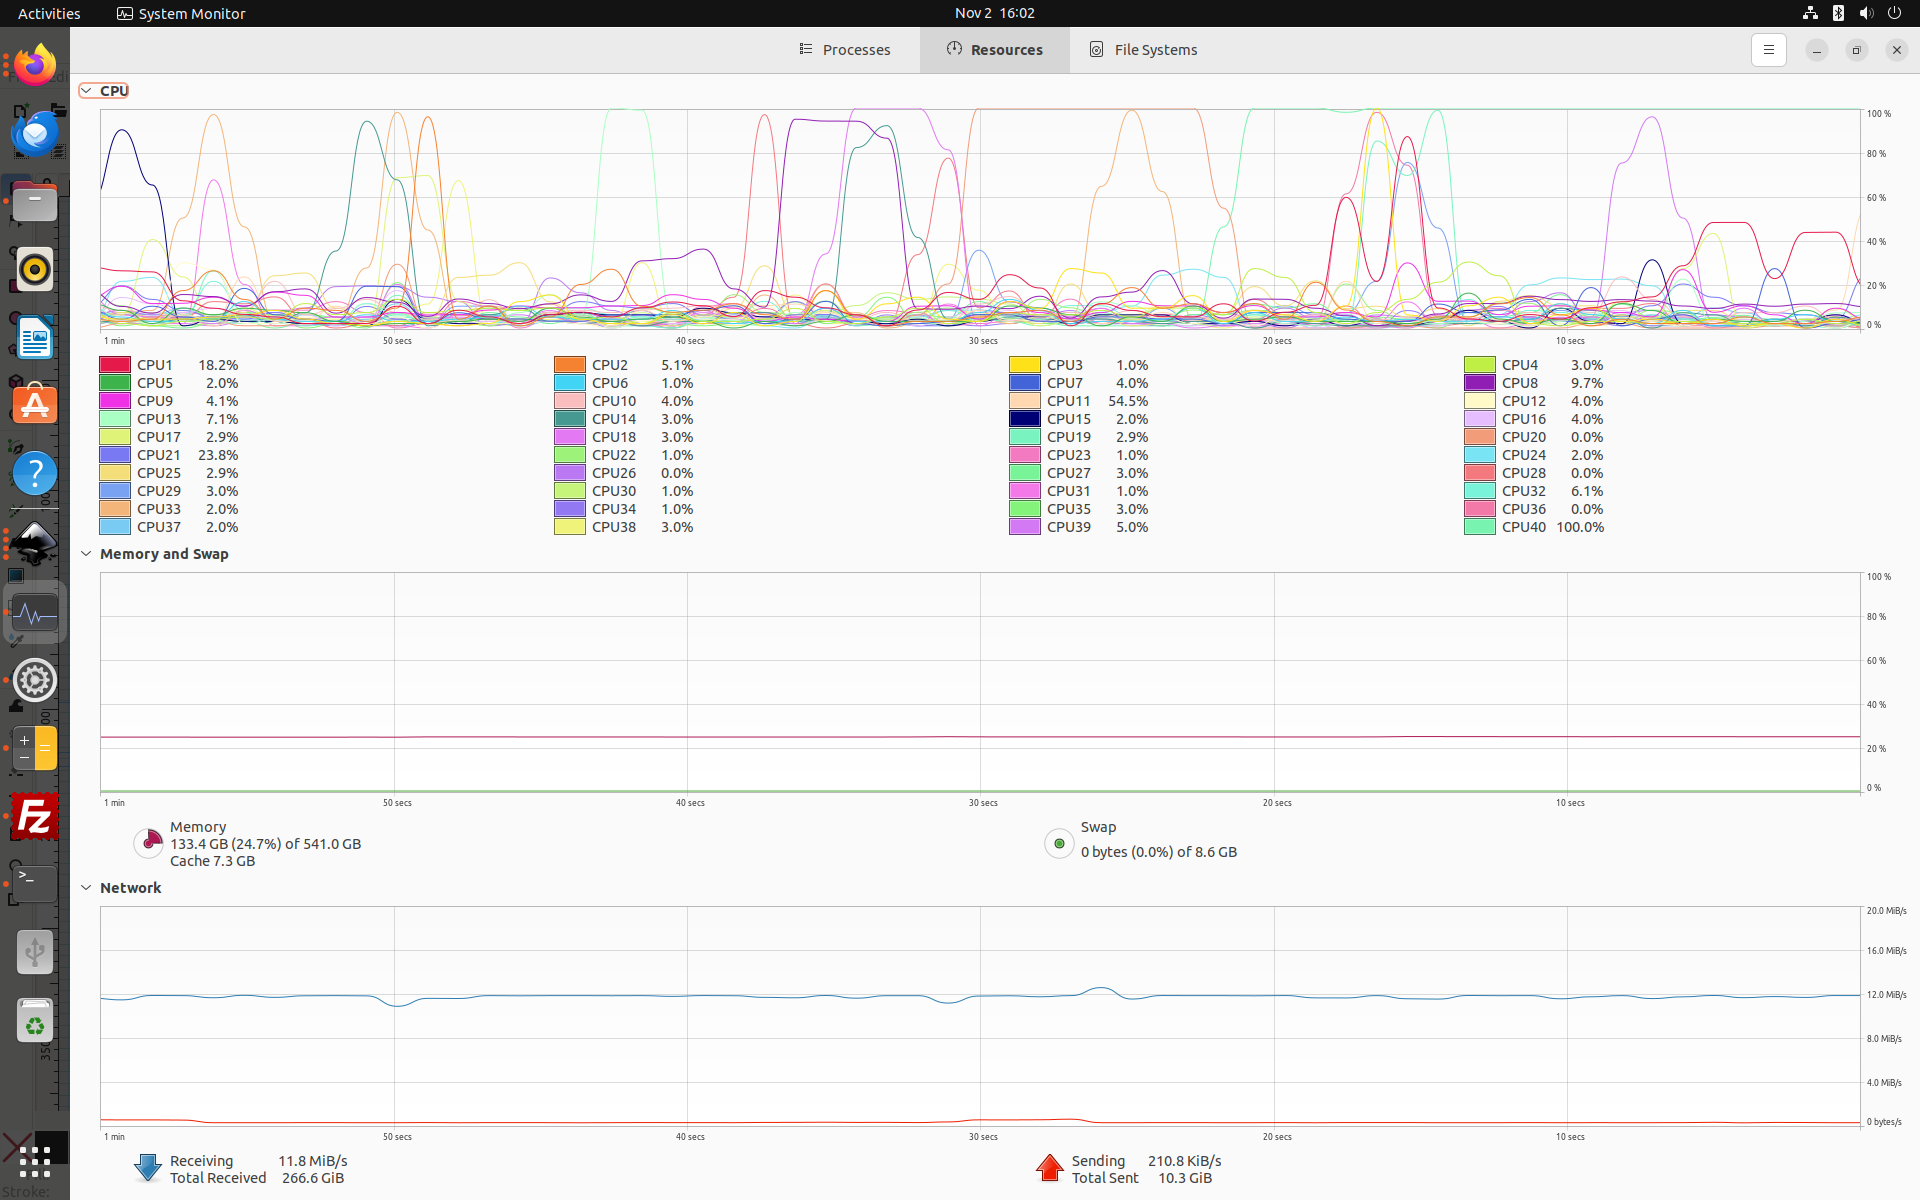Pick a new color for CPU11
Image resolution: width=1920 pixels, height=1200 pixels.
[x=1024, y=401]
